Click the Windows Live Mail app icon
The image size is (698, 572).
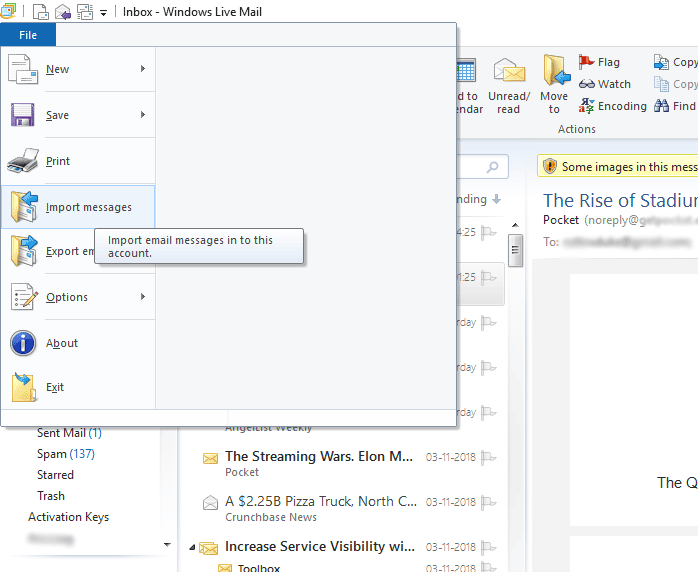[8, 11]
